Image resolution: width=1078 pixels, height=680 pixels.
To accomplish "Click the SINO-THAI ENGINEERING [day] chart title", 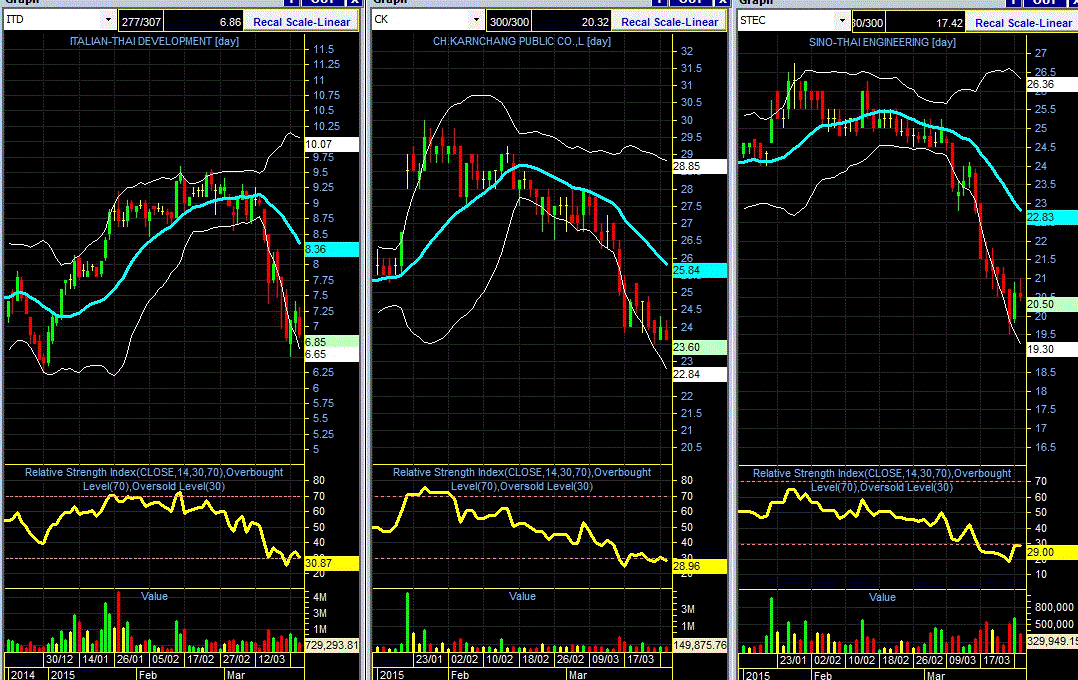I will 882,42.
